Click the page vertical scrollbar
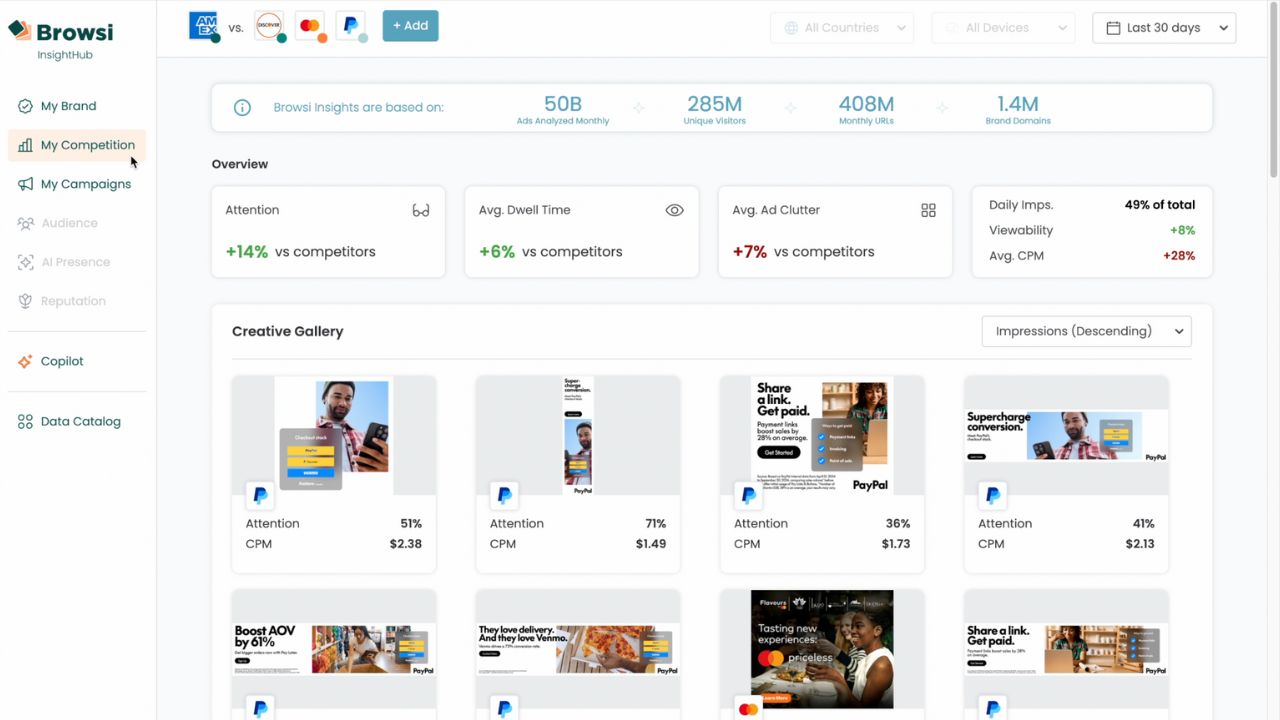The width and height of the screenshot is (1280, 720). point(1273,90)
